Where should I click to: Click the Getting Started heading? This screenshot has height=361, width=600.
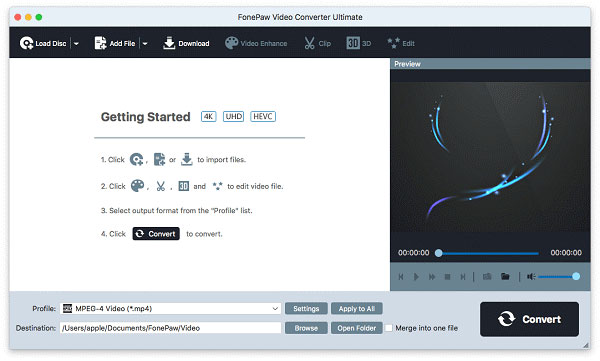(145, 117)
